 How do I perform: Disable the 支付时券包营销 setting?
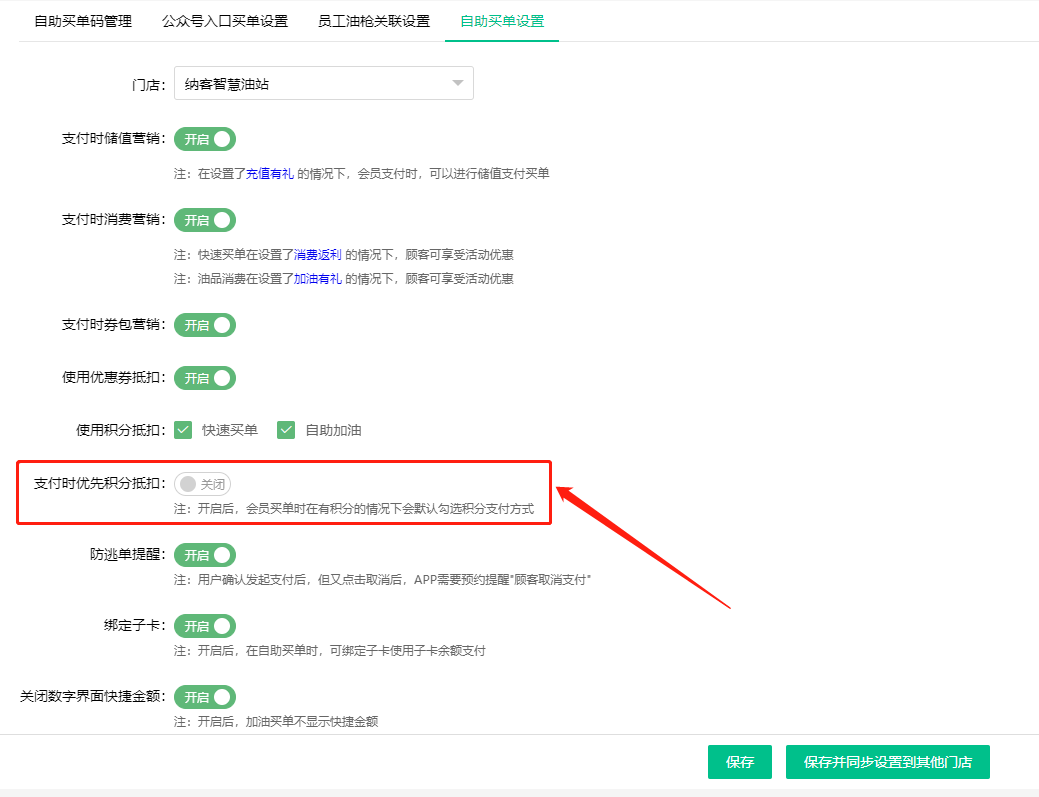tap(204, 325)
